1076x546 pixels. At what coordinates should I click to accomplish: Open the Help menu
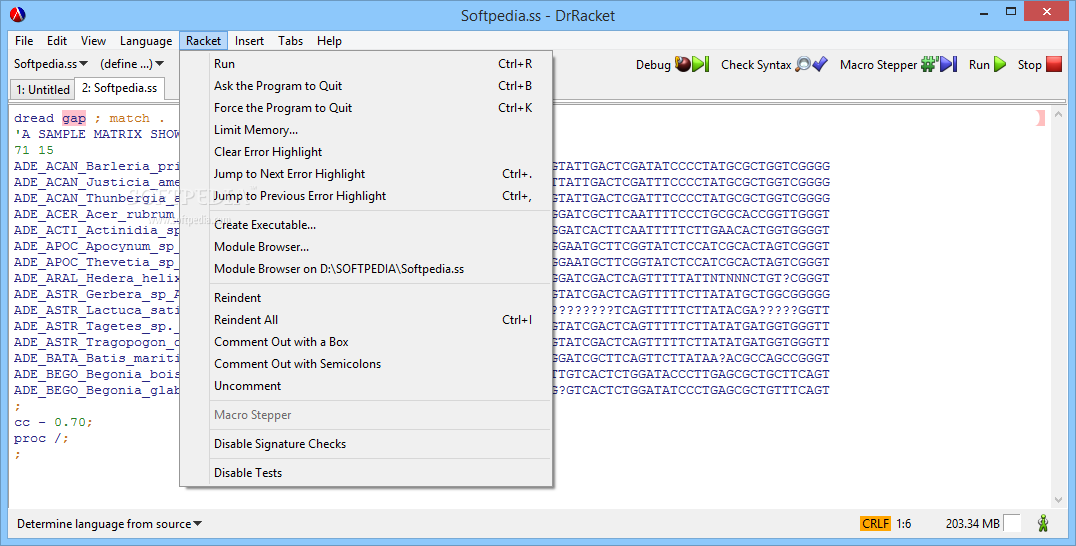(329, 40)
